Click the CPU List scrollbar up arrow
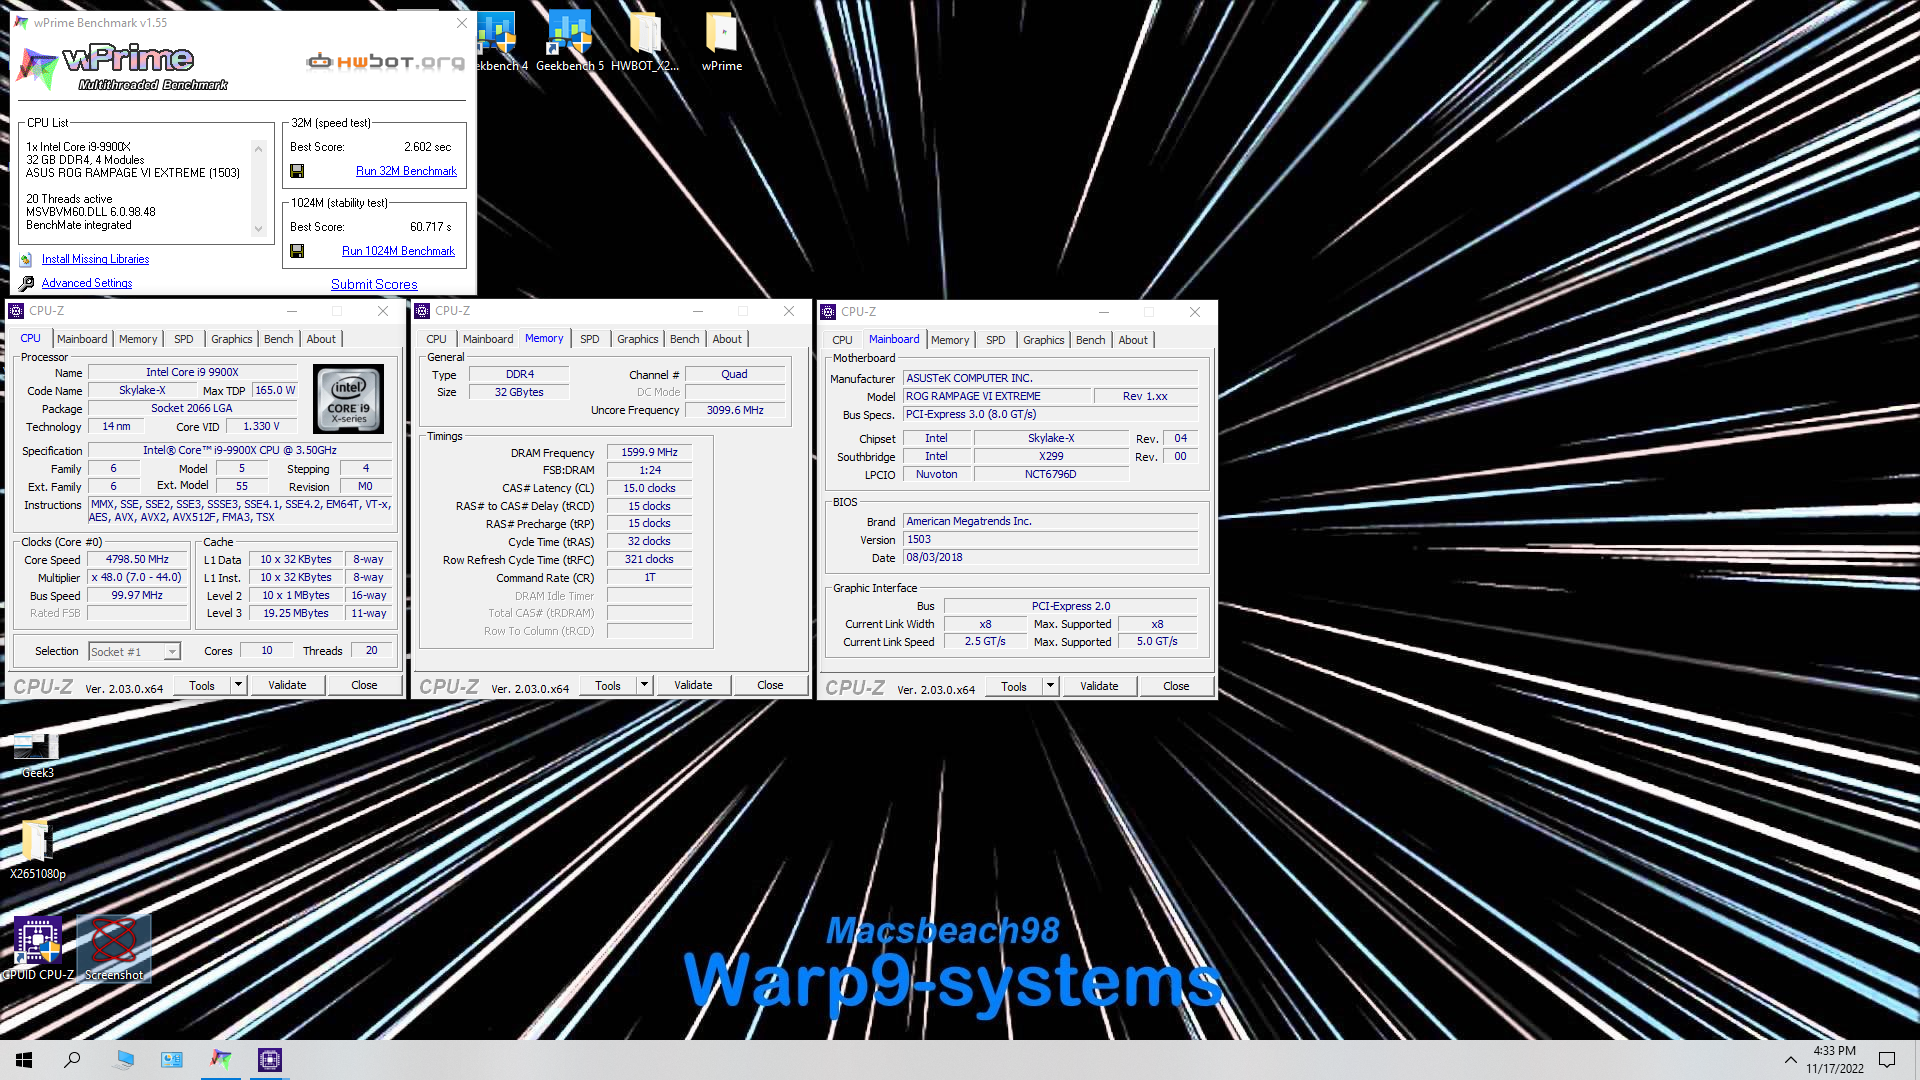The width and height of the screenshot is (1920, 1080). tap(259, 148)
